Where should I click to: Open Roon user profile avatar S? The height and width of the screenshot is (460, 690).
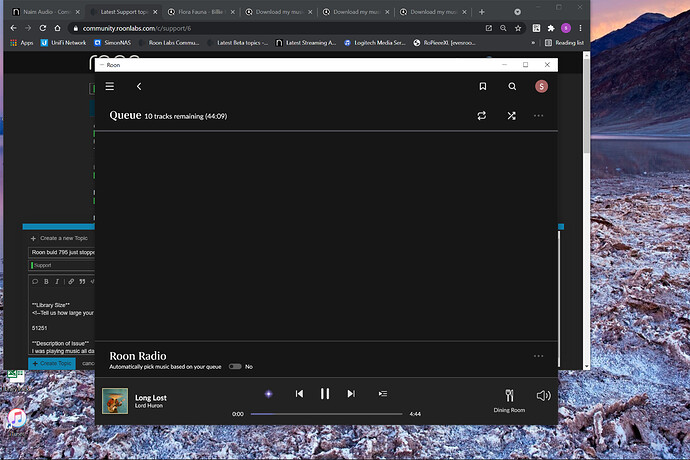(x=541, y=86)
